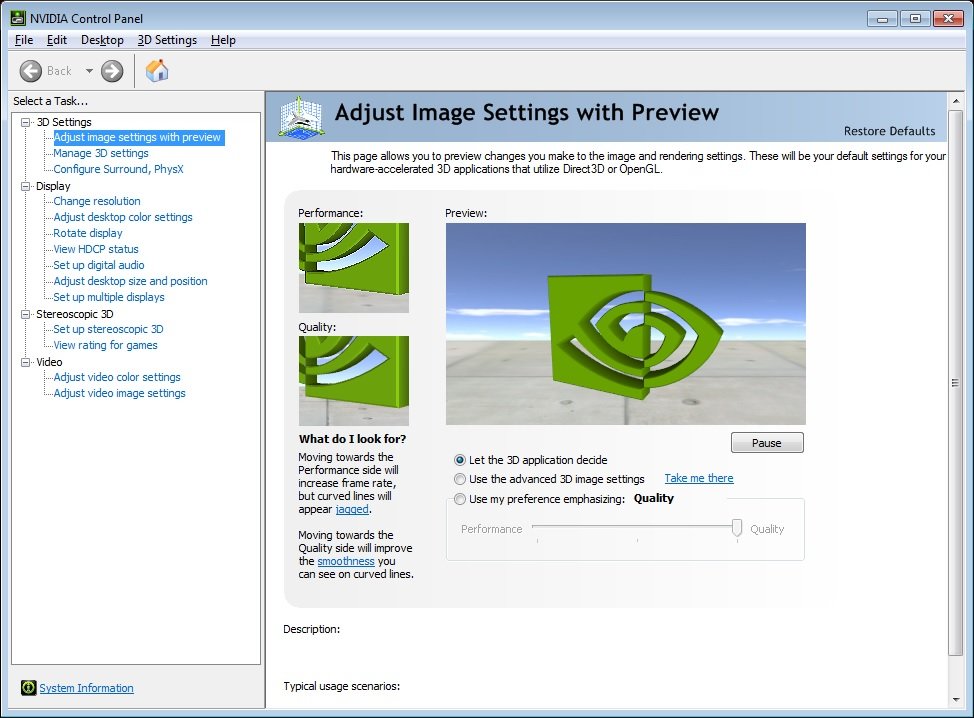The height and width of the screenshot is (718, 974).
Task: Go to the Home page icon
Action: [157, 71]
